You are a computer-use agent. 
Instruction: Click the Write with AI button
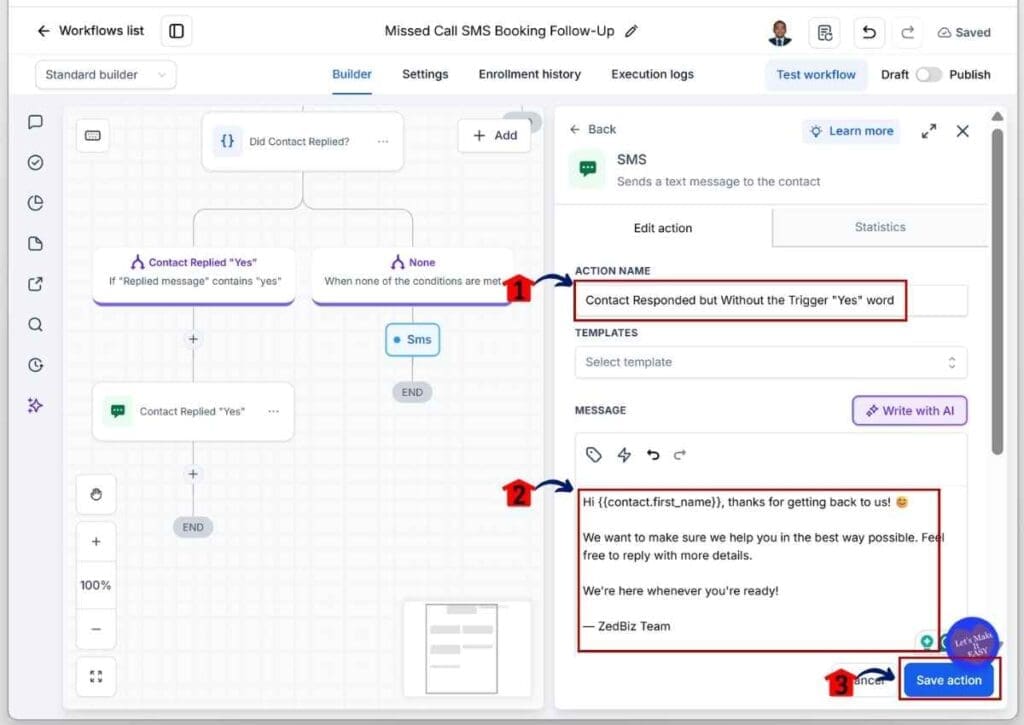[x=910, y=411]
